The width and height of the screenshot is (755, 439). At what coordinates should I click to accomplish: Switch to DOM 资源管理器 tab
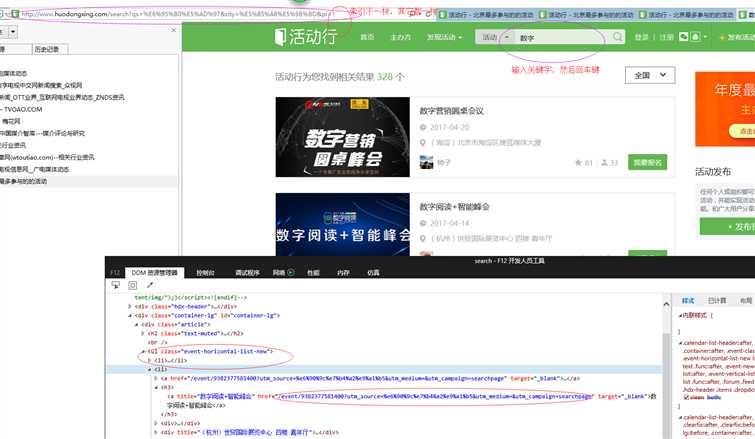pyautogui.click(x=155, y=272)
